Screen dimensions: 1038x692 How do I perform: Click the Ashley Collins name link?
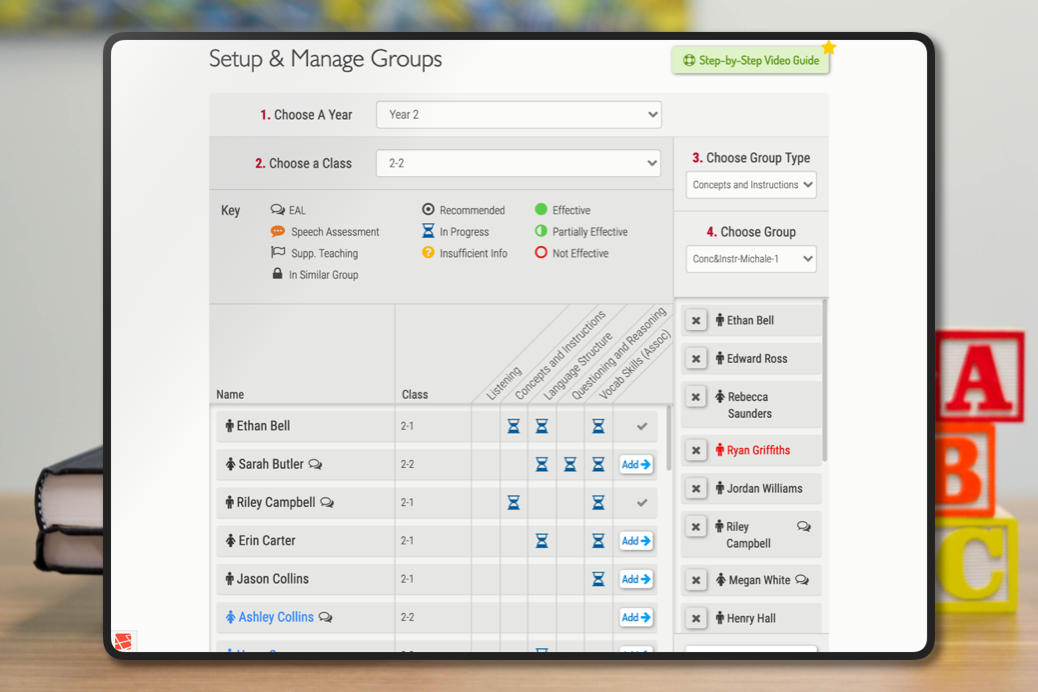click(276, 618)
